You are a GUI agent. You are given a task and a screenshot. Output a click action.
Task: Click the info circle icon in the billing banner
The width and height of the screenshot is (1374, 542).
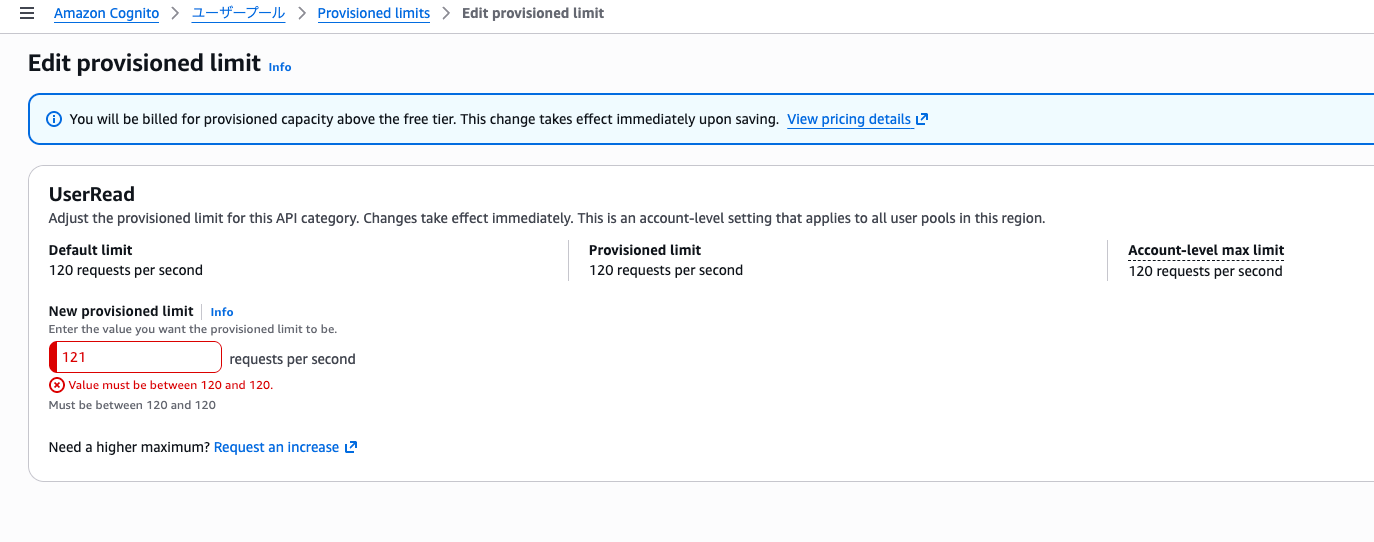point(55,119)
